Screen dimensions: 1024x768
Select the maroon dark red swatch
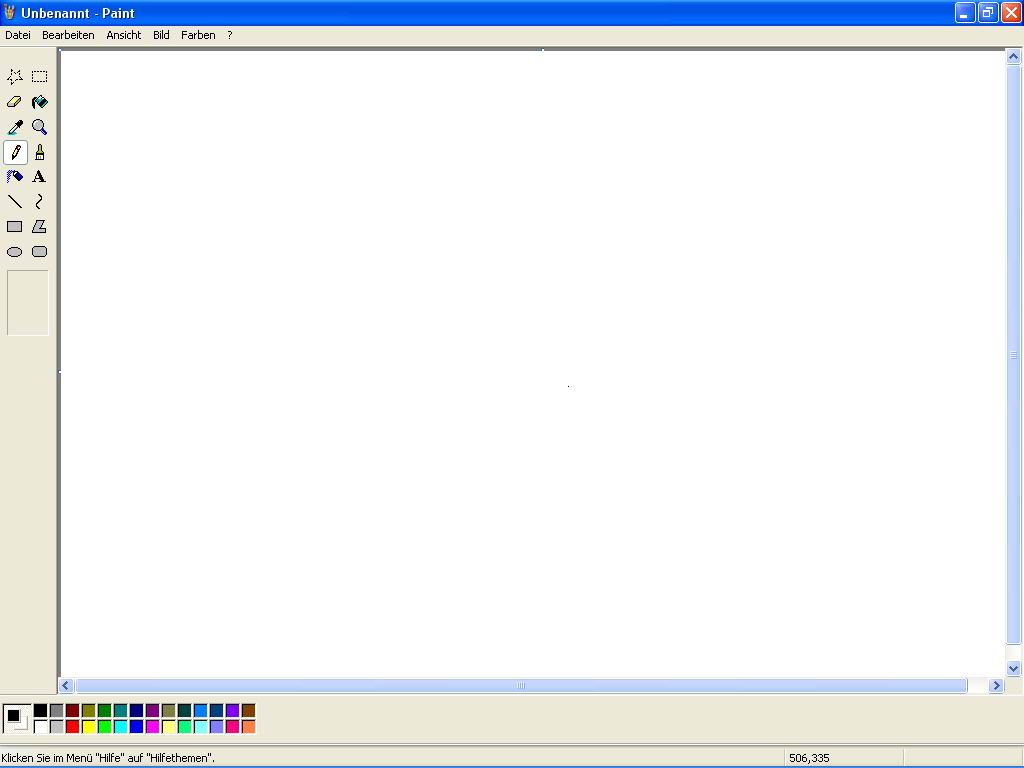click(x=72, y=711)
